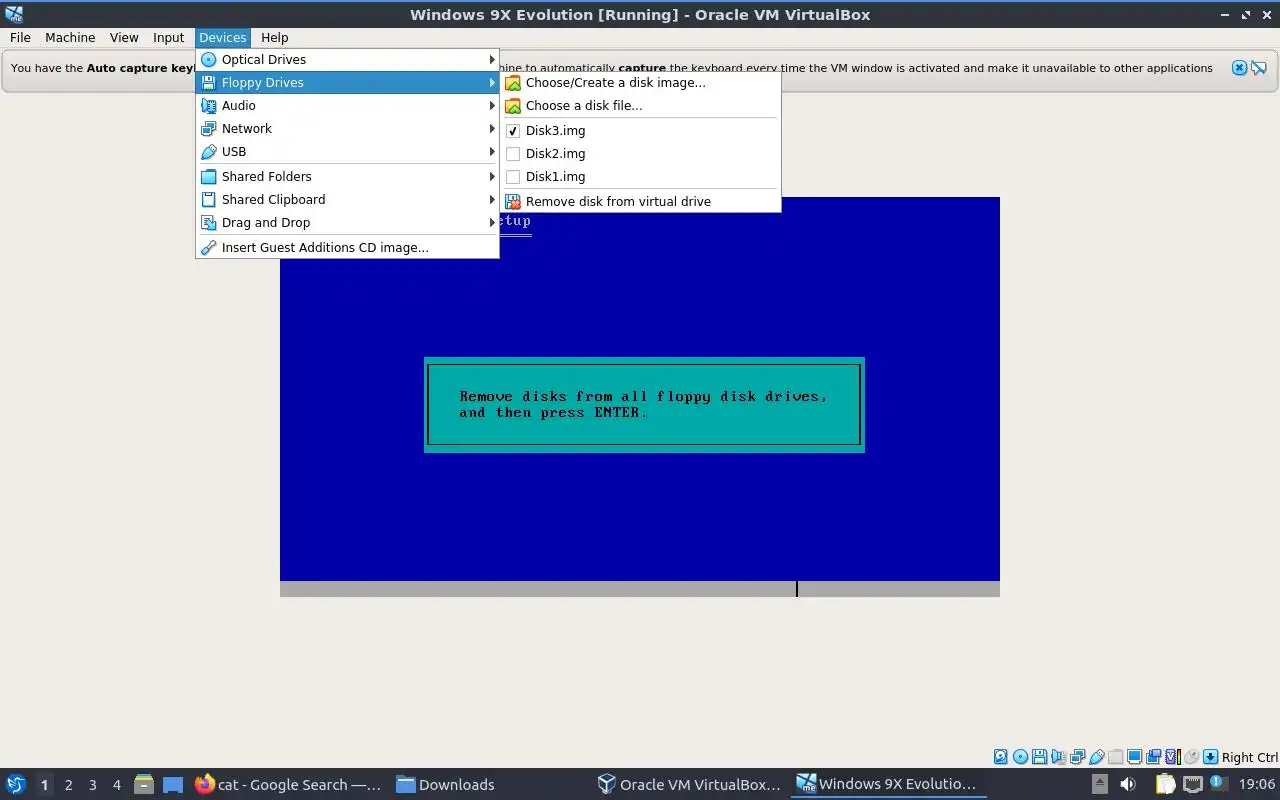This screenshot has height=800, width=1280.
Task: Click the Right Ctrl host key label
Action: coord(1250,757)
